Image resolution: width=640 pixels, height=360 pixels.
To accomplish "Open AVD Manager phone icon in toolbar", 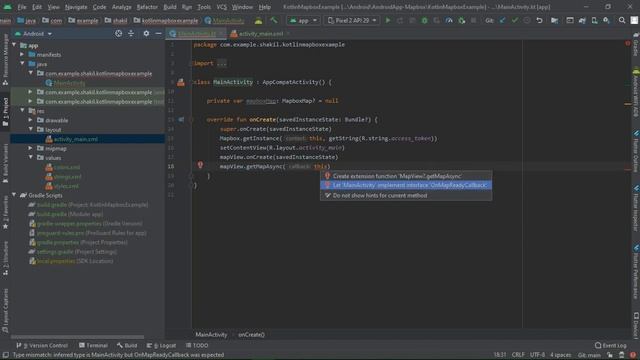I will pyautogui.click(x=594, y=20).
